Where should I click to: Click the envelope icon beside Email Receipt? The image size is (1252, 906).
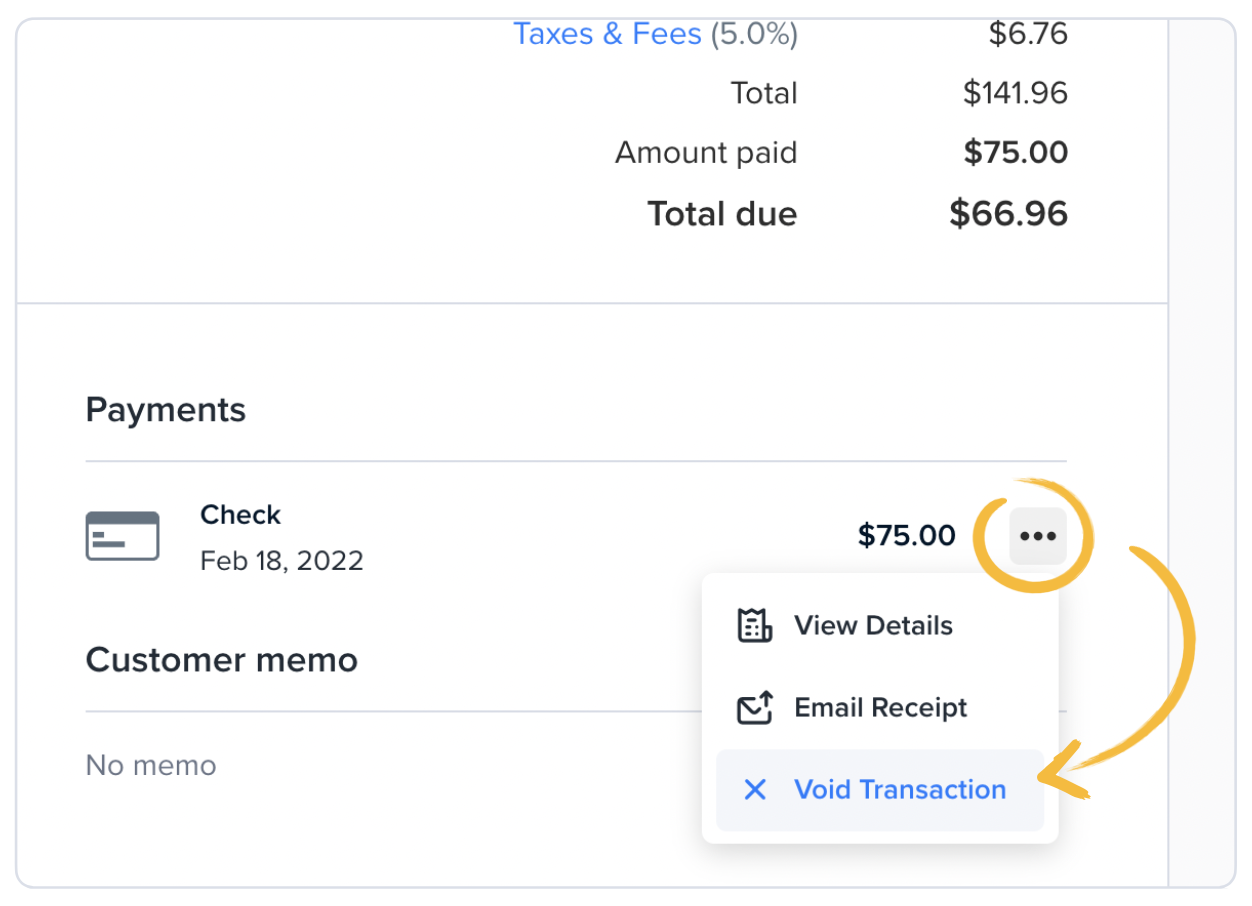[753, 707]
